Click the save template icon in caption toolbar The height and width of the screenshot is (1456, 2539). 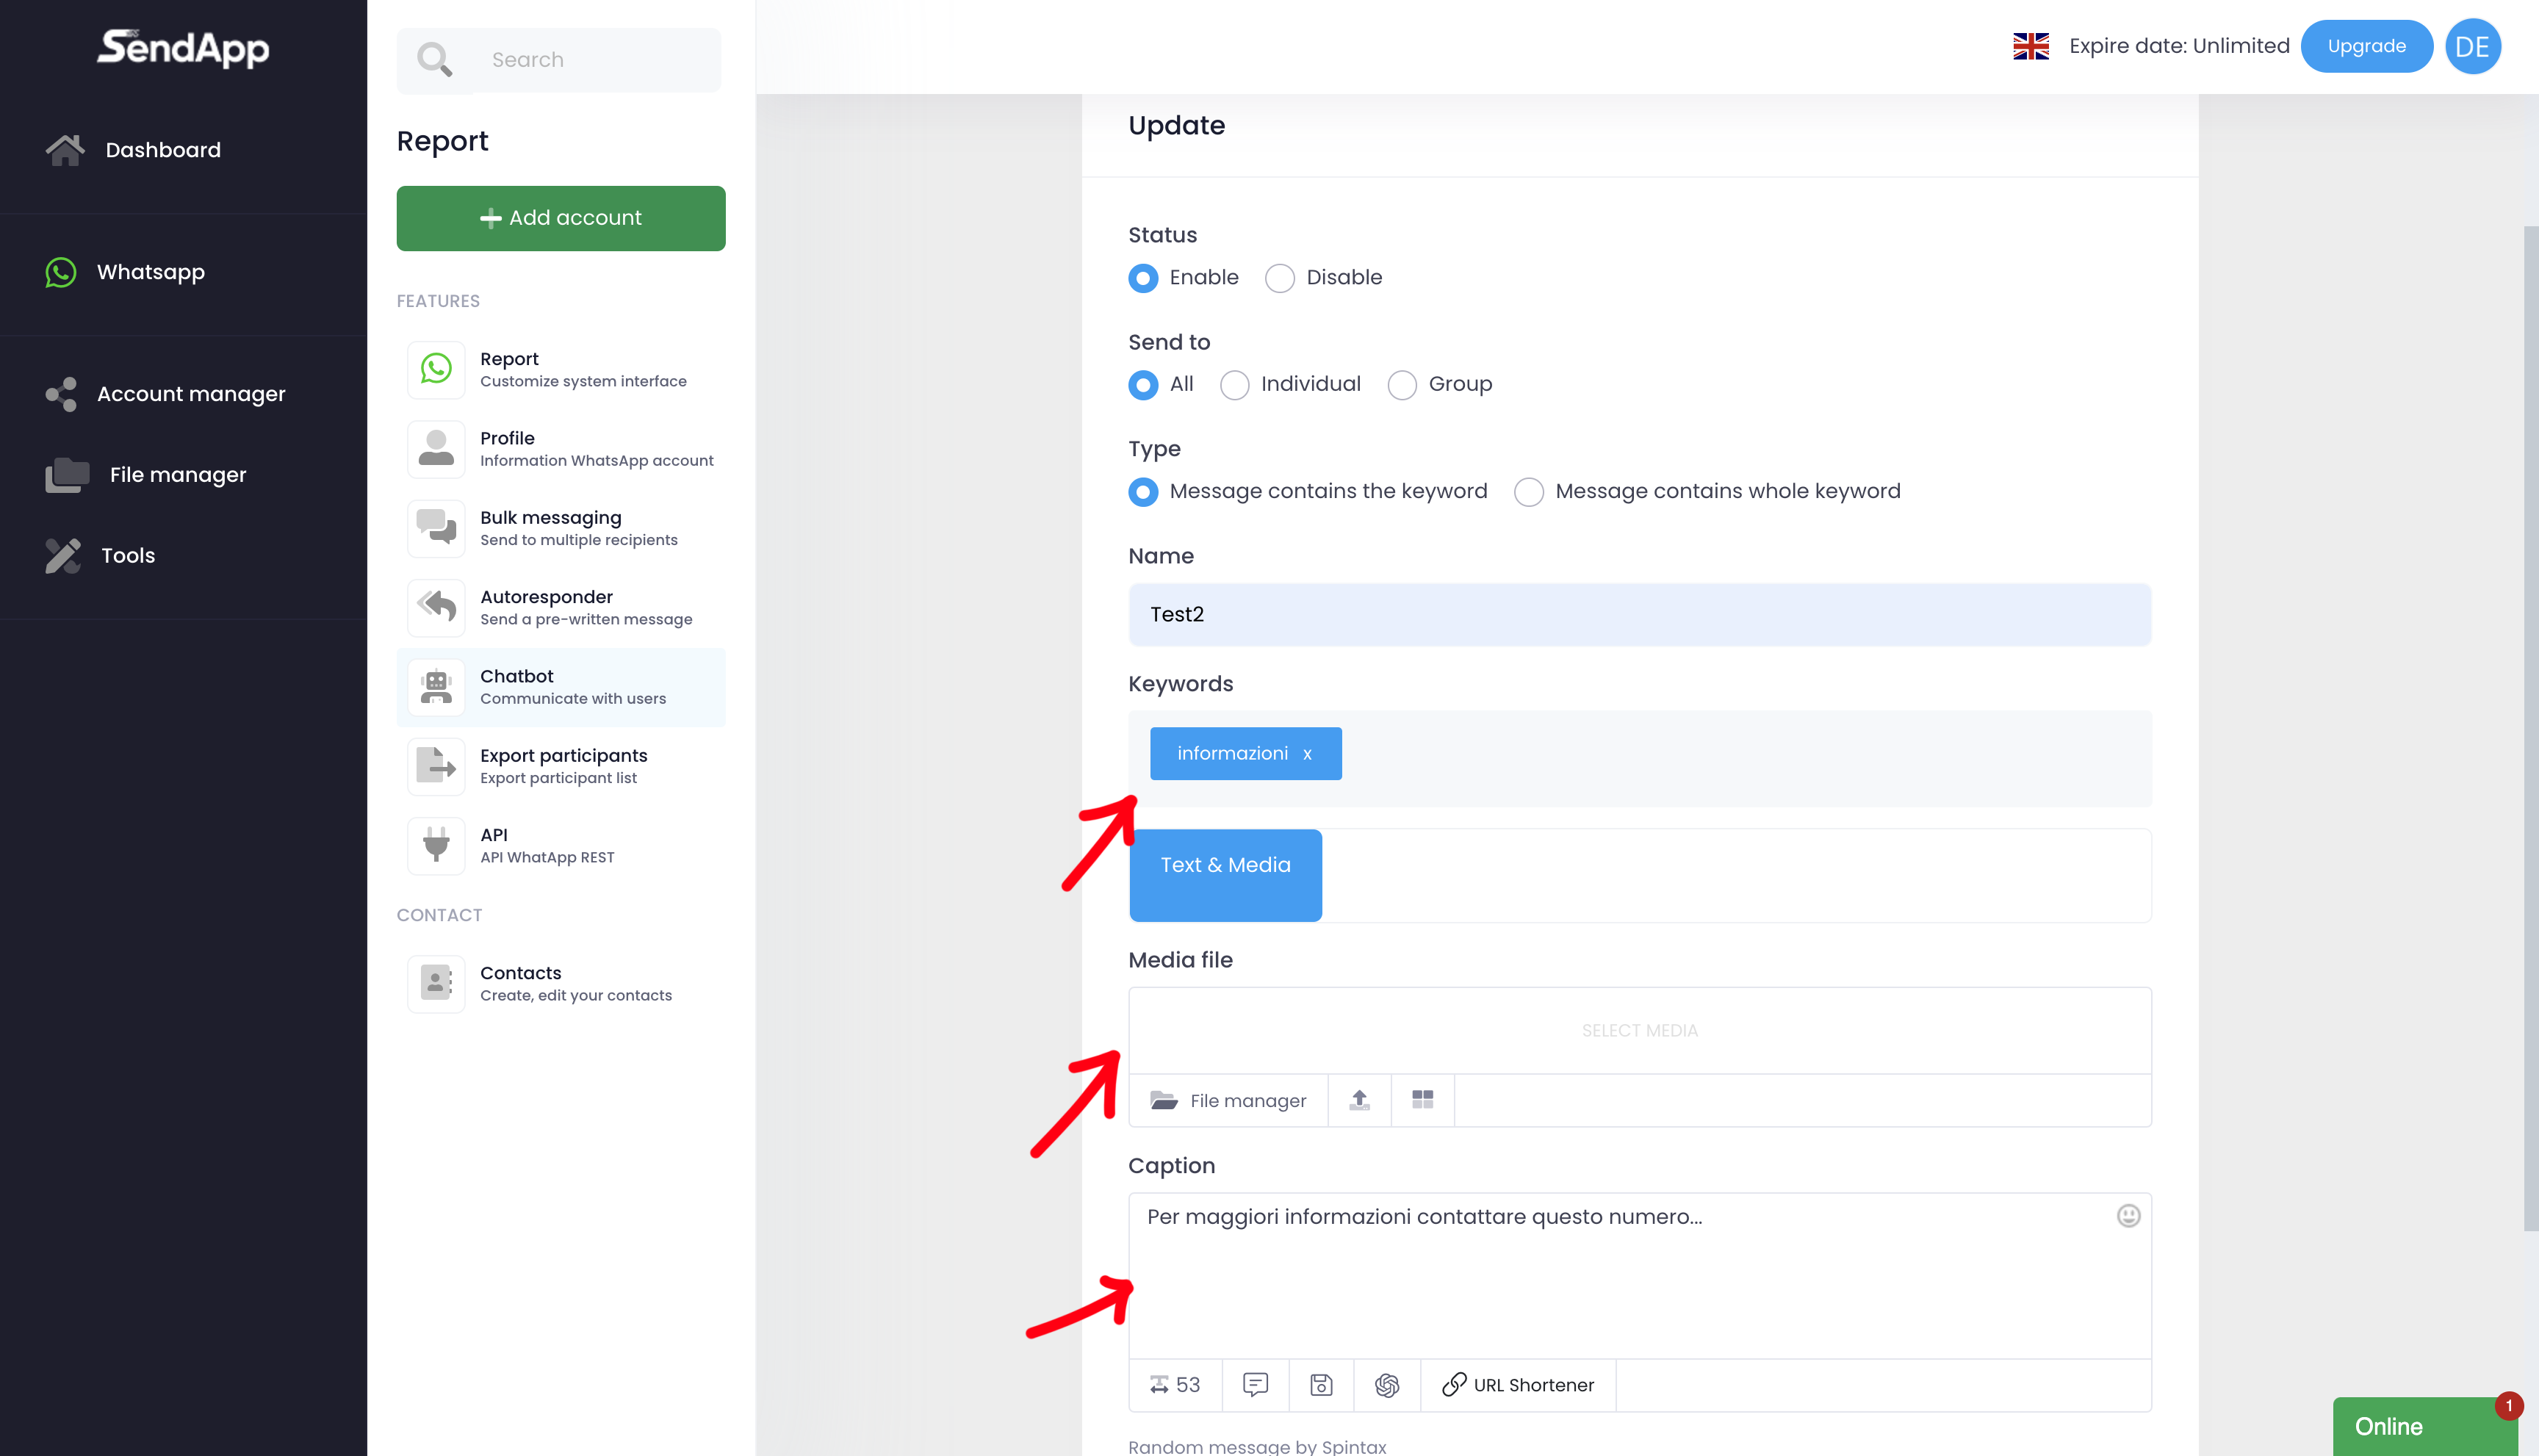point(1321,1385)
